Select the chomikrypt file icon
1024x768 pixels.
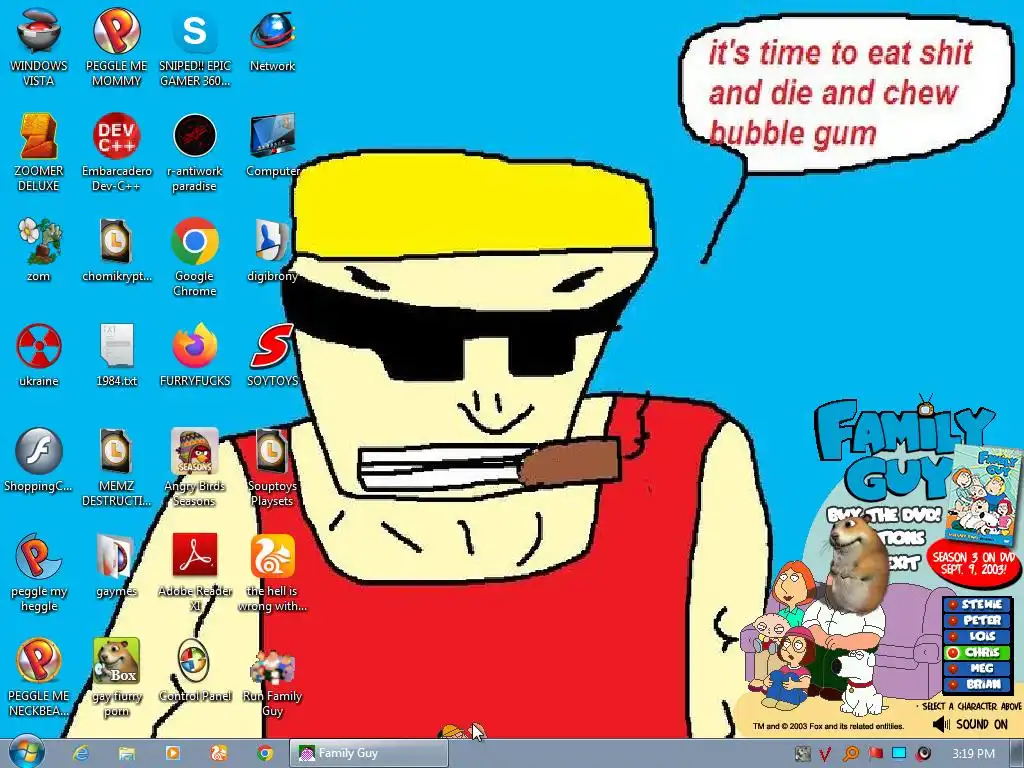click(116, 250)
